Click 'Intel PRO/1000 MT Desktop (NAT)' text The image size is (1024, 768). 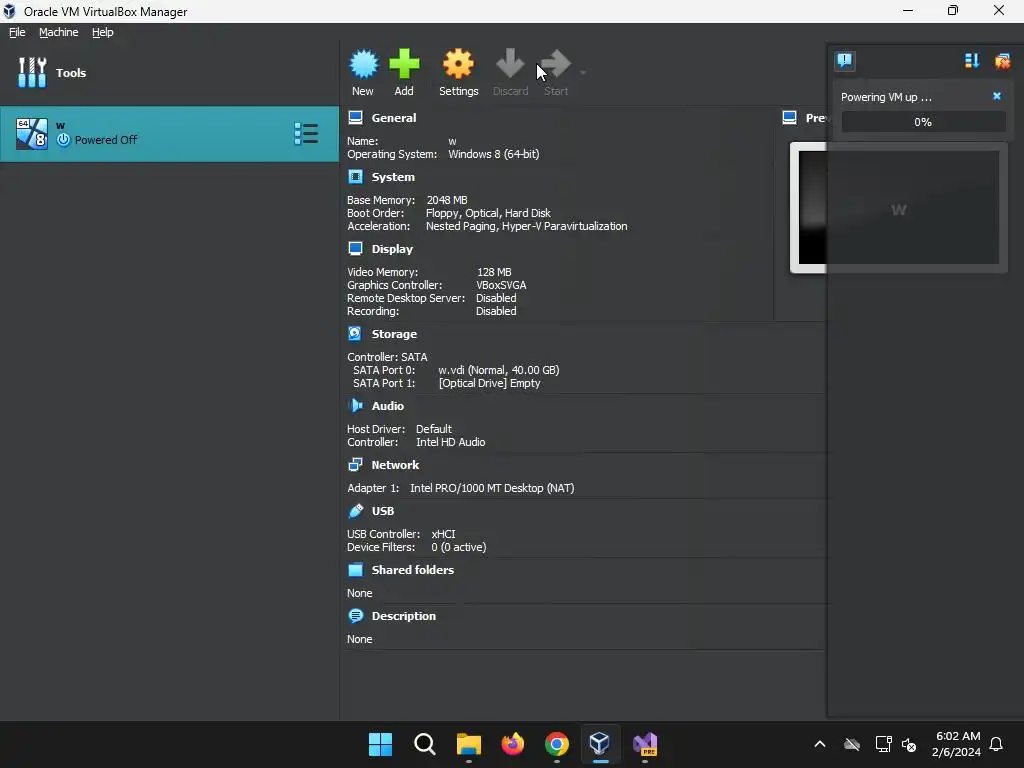pos(492,488)
